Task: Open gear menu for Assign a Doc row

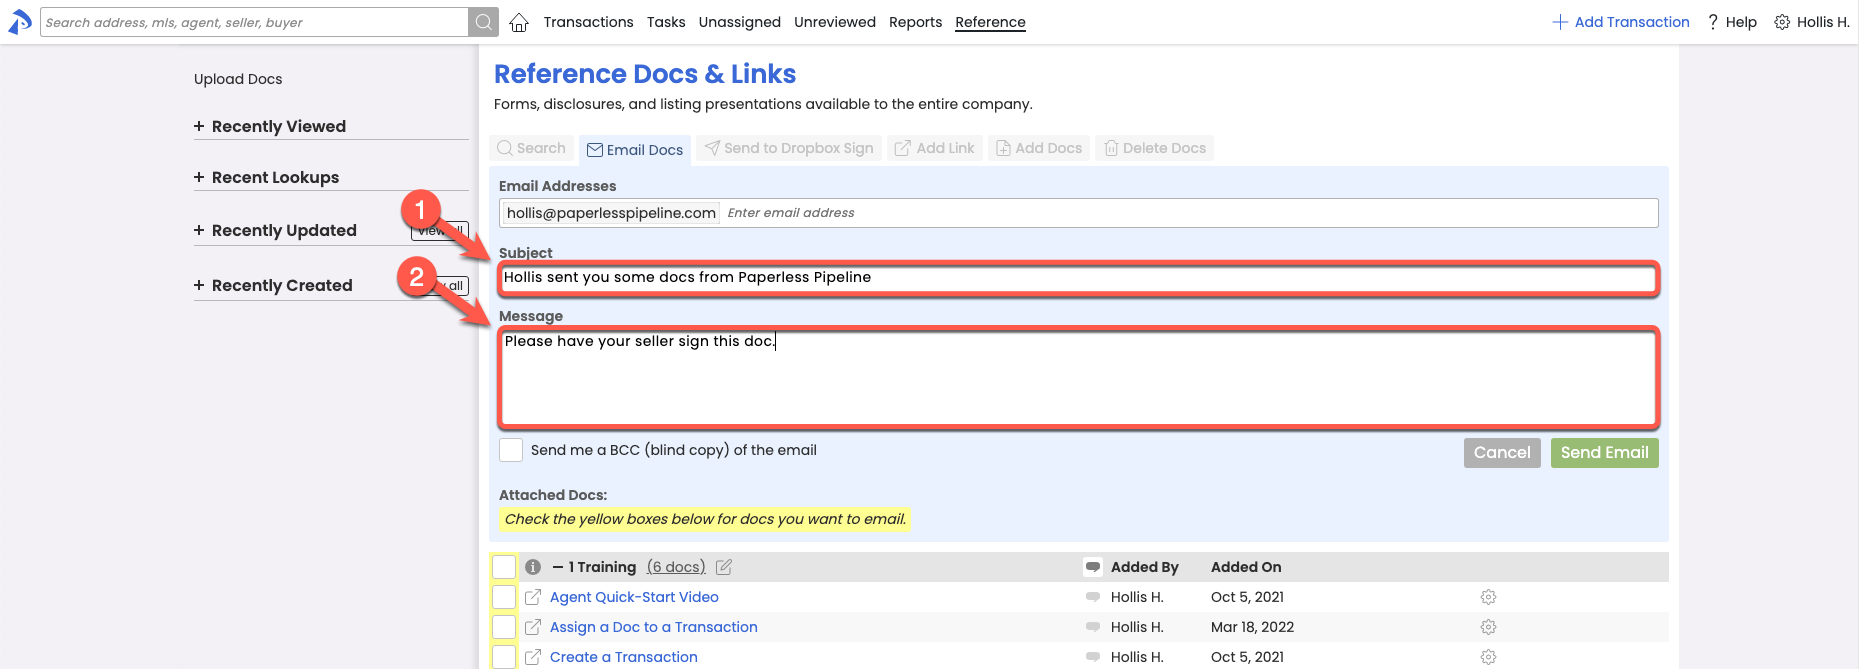Action: 1488,627
